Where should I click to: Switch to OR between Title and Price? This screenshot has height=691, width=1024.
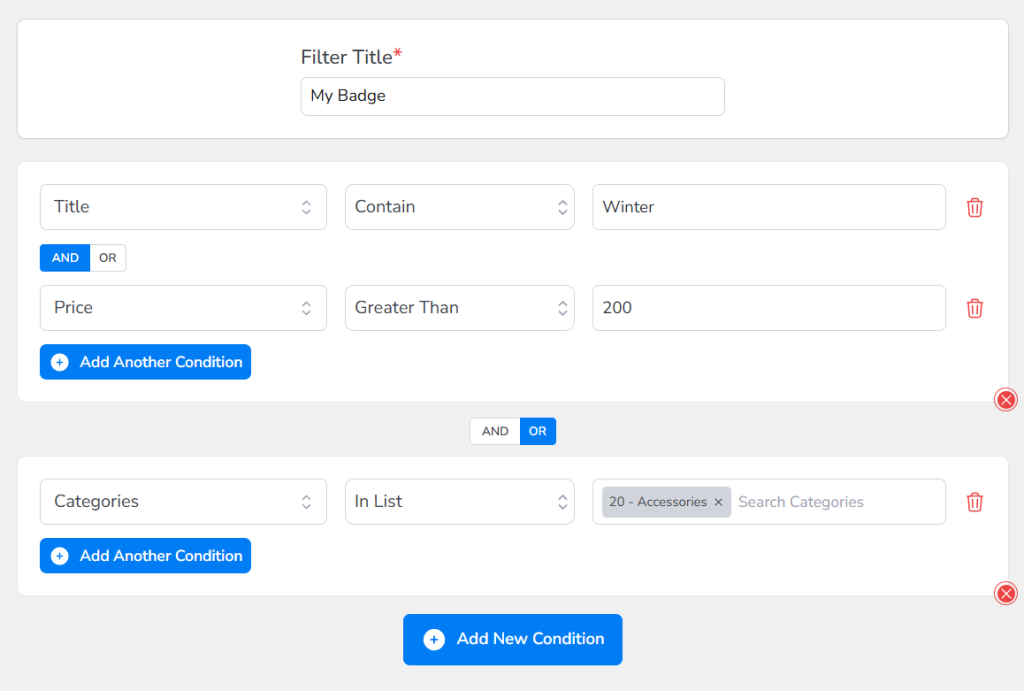pyautogui.click(x=108, y=258)
